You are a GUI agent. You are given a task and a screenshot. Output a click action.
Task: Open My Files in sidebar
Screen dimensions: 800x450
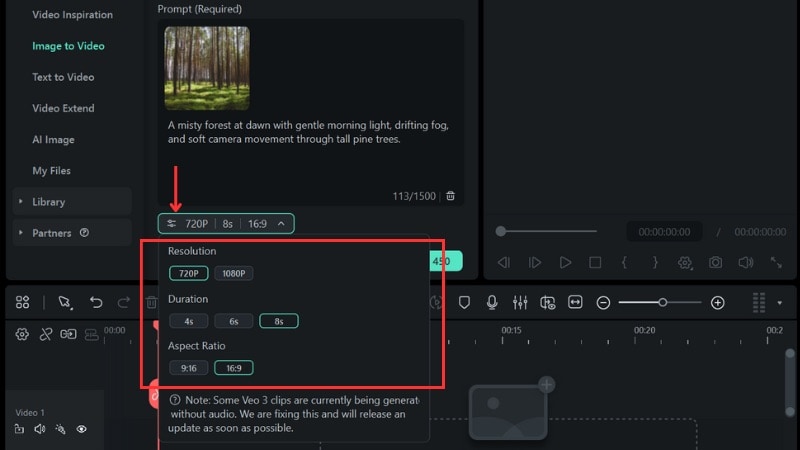pos(52,171)
